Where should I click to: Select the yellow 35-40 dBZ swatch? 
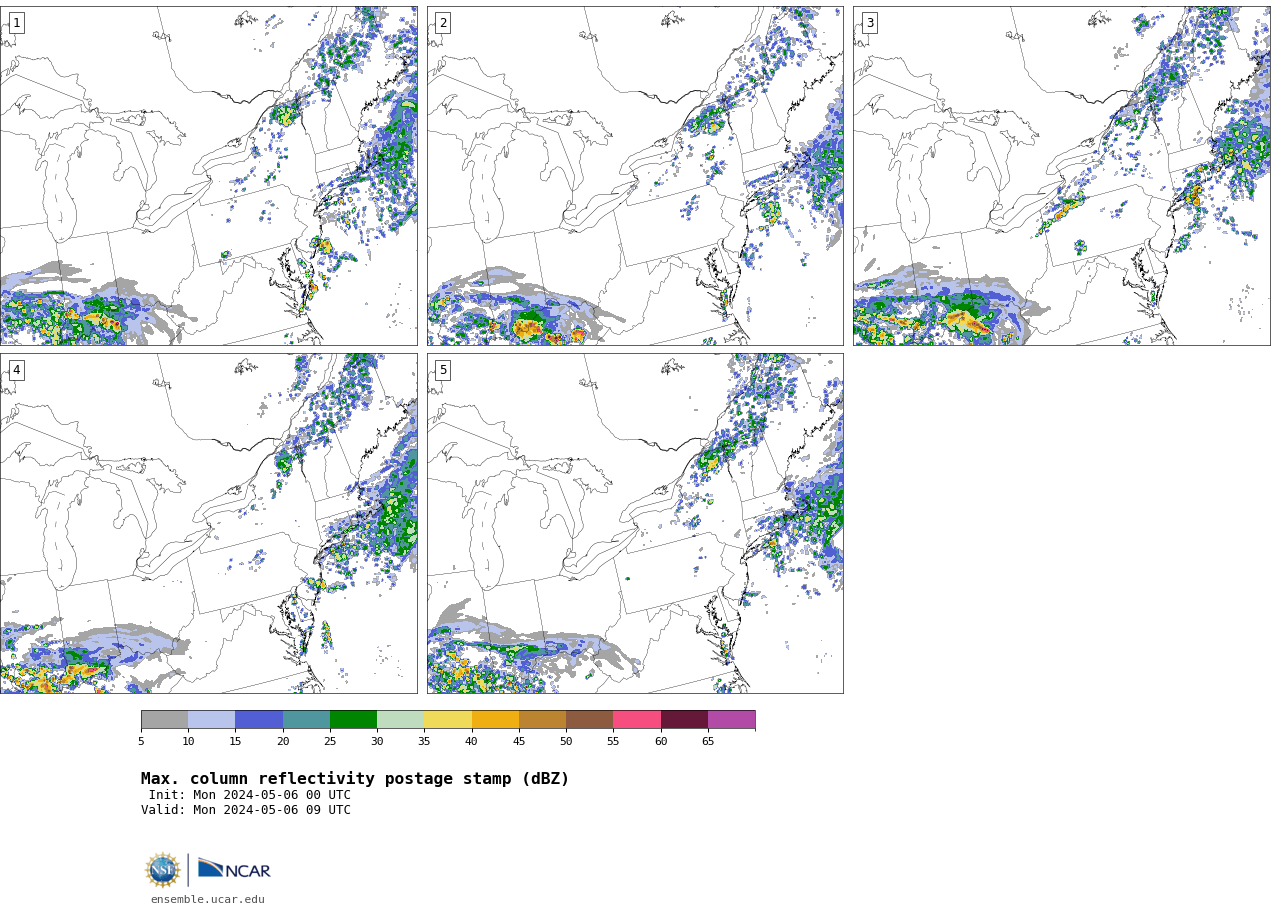[448, 720]
